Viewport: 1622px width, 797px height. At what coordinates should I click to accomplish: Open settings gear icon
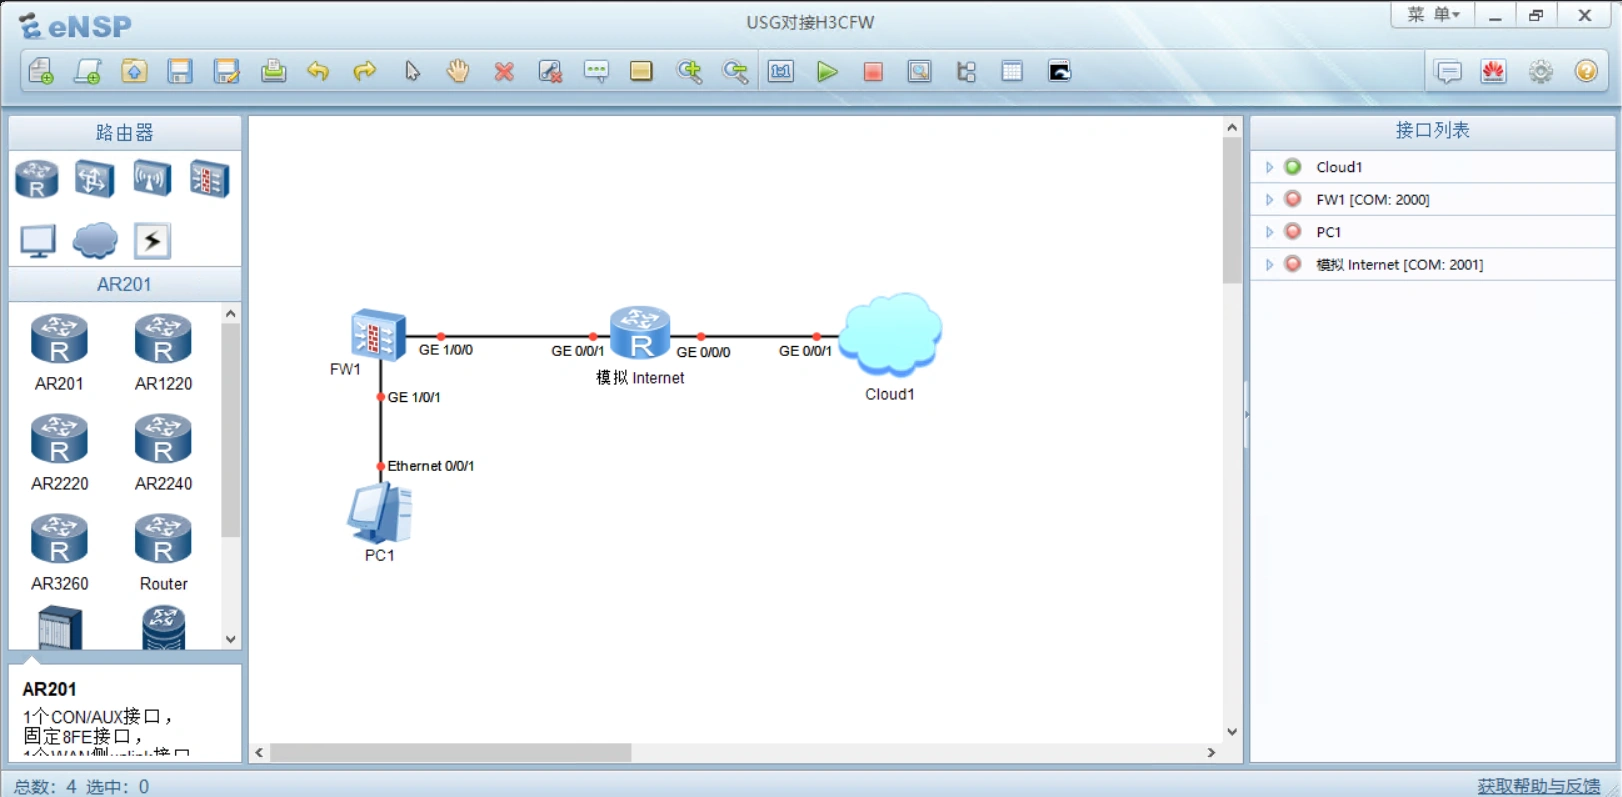tap(1541, 71)
